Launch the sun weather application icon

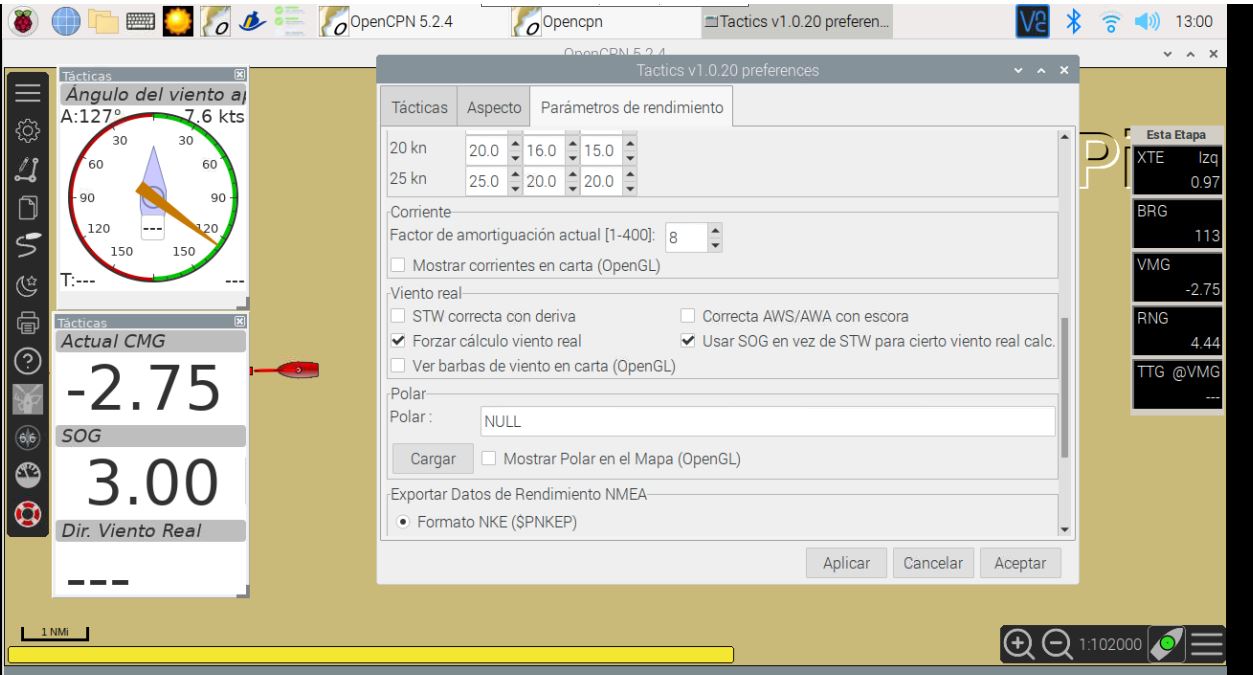180,20
